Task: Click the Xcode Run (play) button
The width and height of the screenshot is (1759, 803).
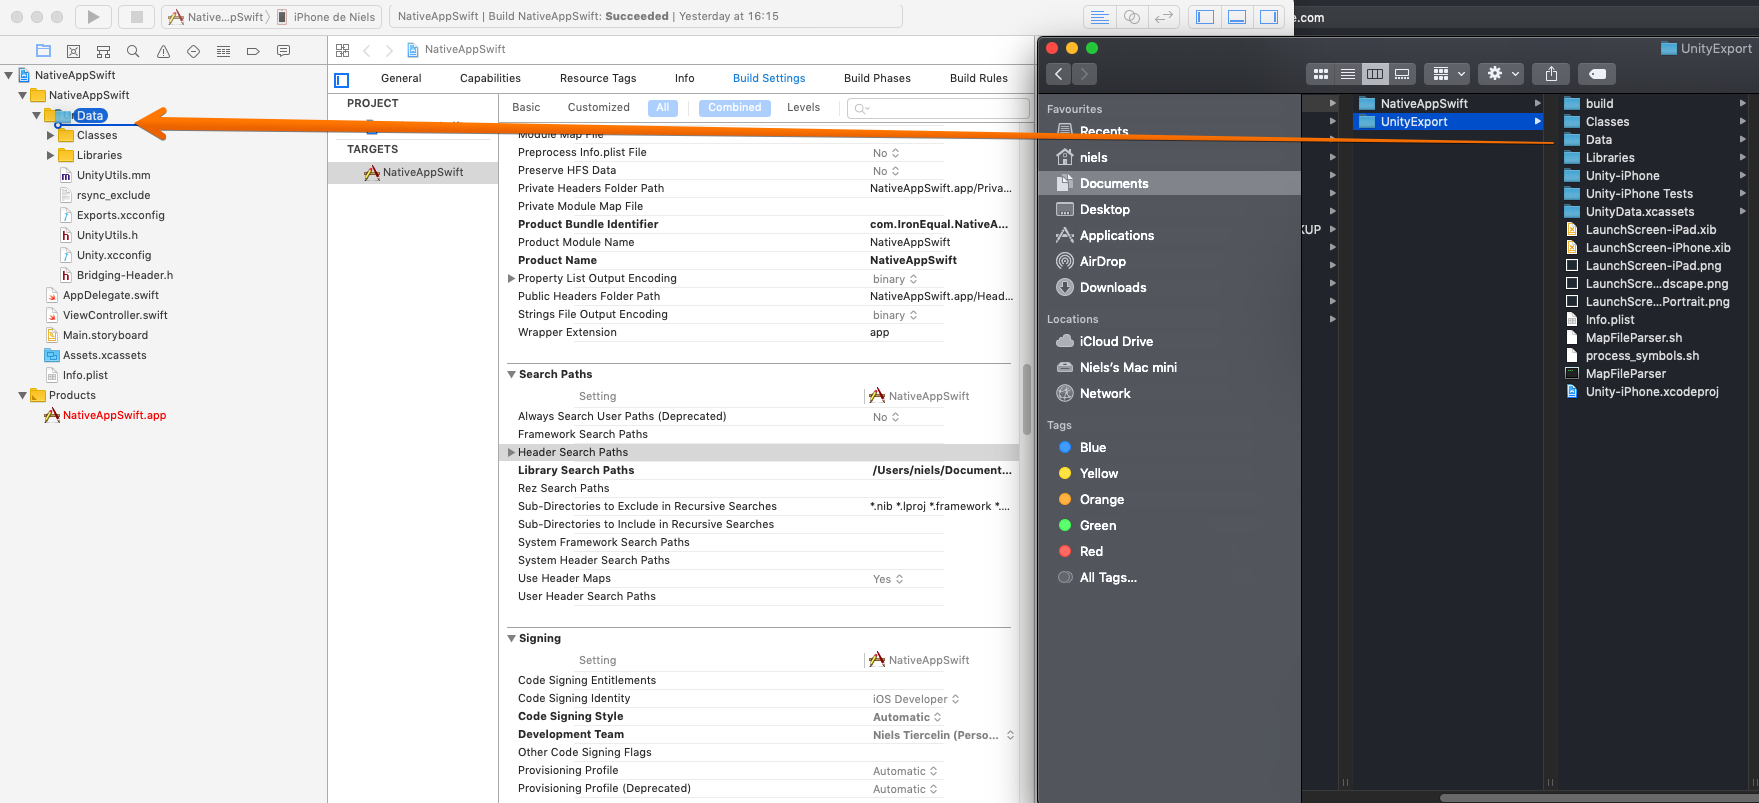Action: pos(93,16)
